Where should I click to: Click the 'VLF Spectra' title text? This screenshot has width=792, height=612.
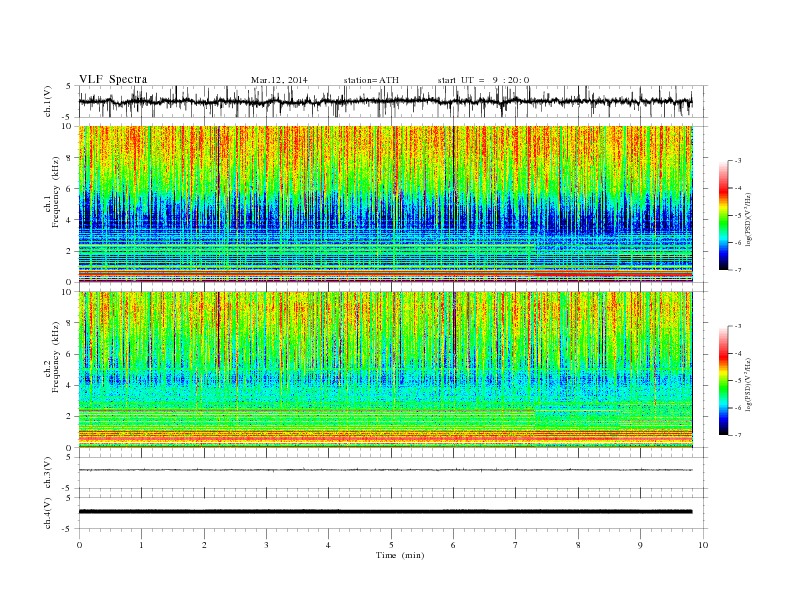pos(113,79)
